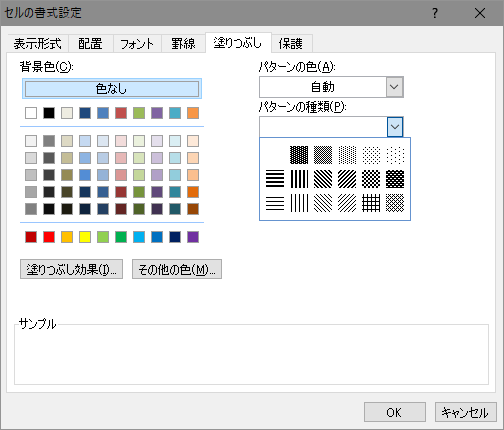504x430 pixels.
Task: Pick the tan swatch in the top theme row
Action: pyautogui.click(x=67, y=113)
